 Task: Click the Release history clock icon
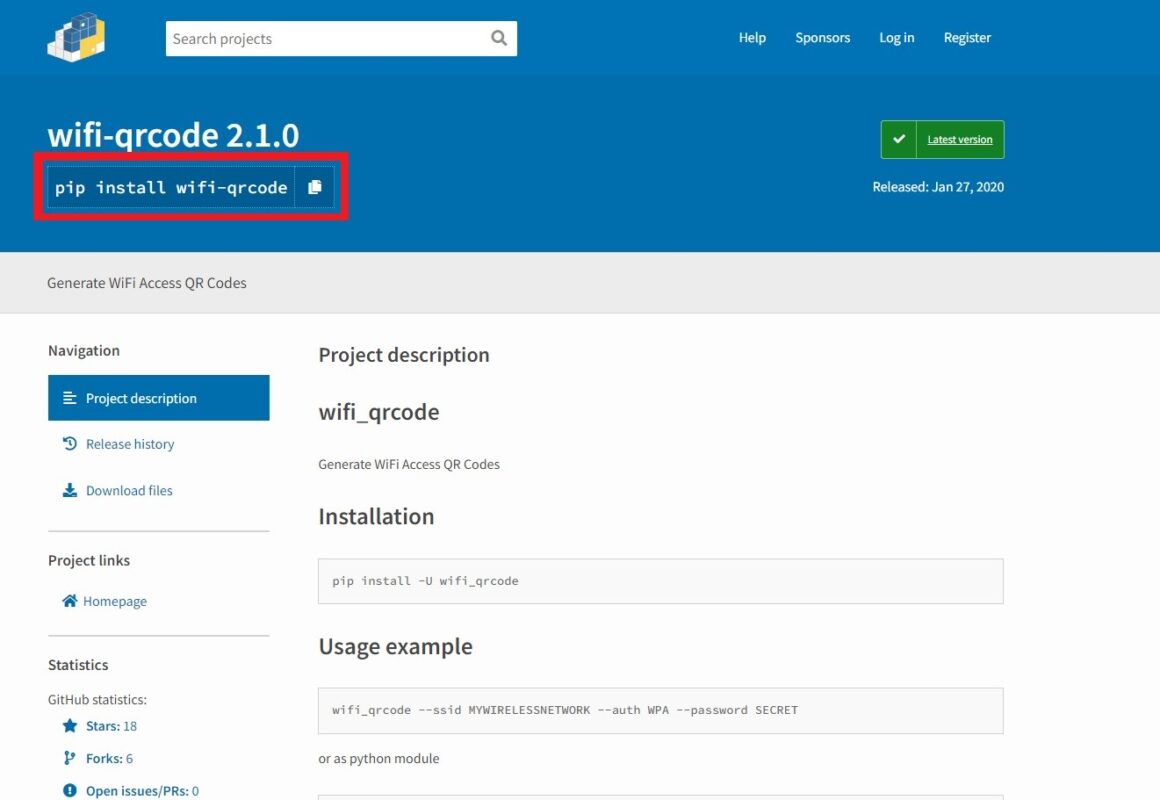pos(68,443)
